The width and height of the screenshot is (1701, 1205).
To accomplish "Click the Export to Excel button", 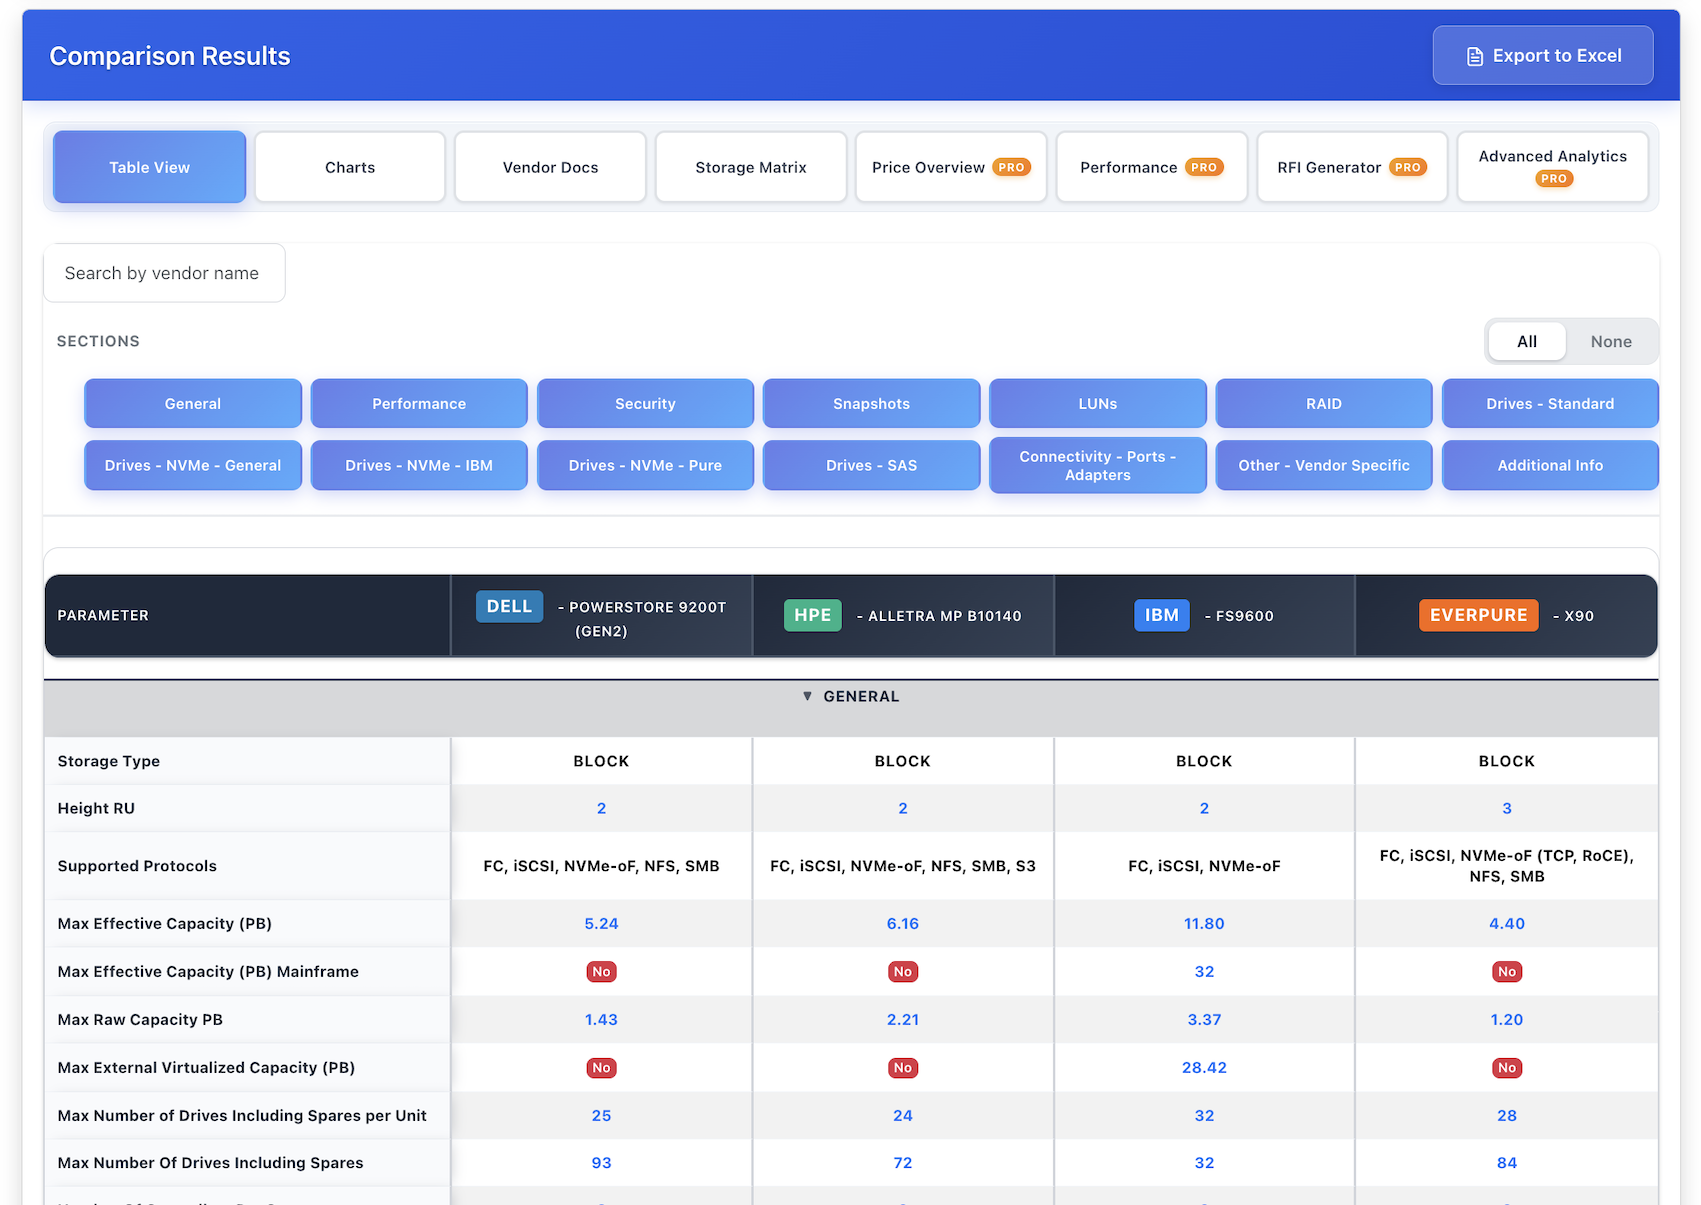I will coord(1543,56).
